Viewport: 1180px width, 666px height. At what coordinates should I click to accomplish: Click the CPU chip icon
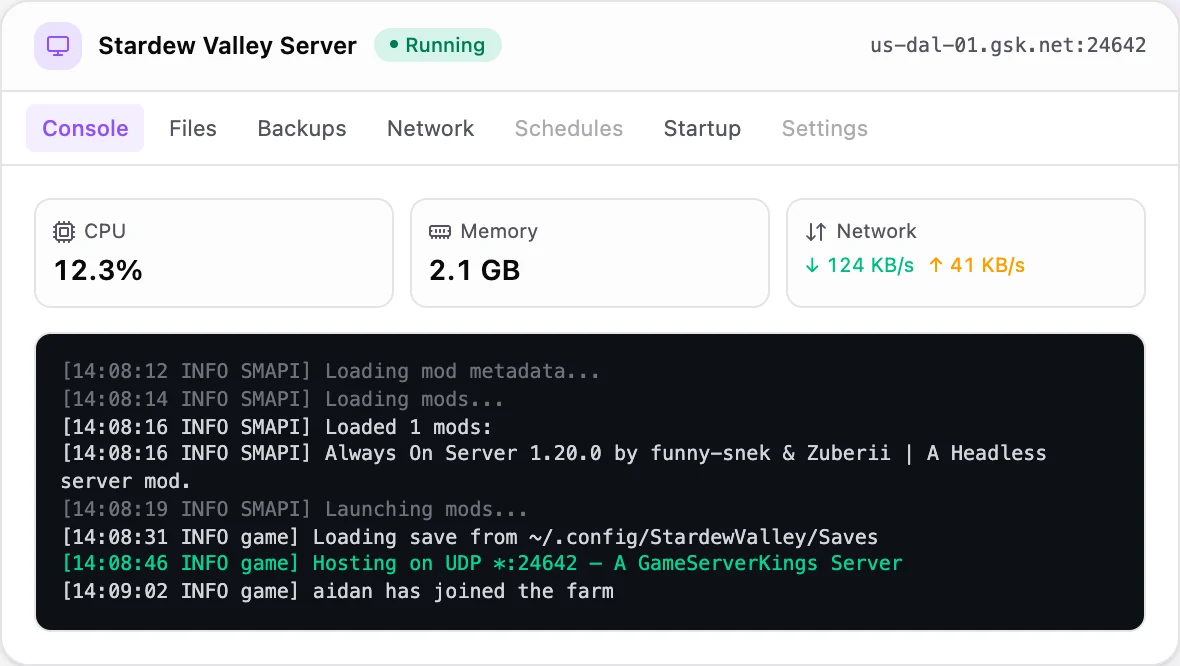[x=64, y=232]
